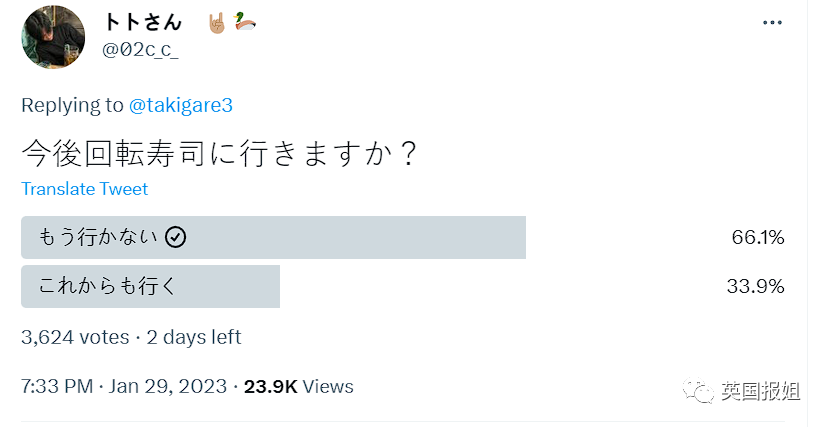Open the 7:33 PM · Jan 29, 2023 timestamp
This screenshot has height=427, width=827.
(x=124, y=386)
